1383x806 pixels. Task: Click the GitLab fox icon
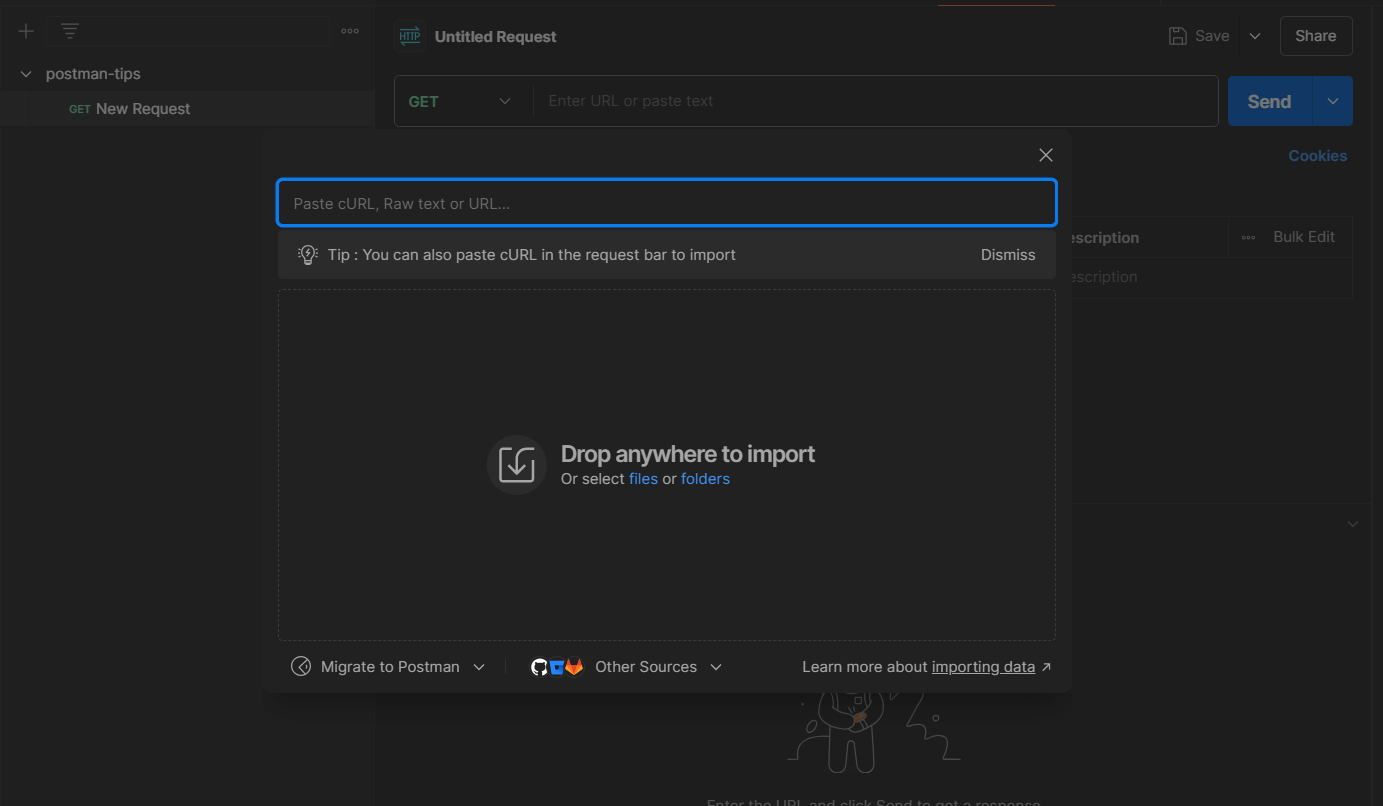tap(574, 667)
